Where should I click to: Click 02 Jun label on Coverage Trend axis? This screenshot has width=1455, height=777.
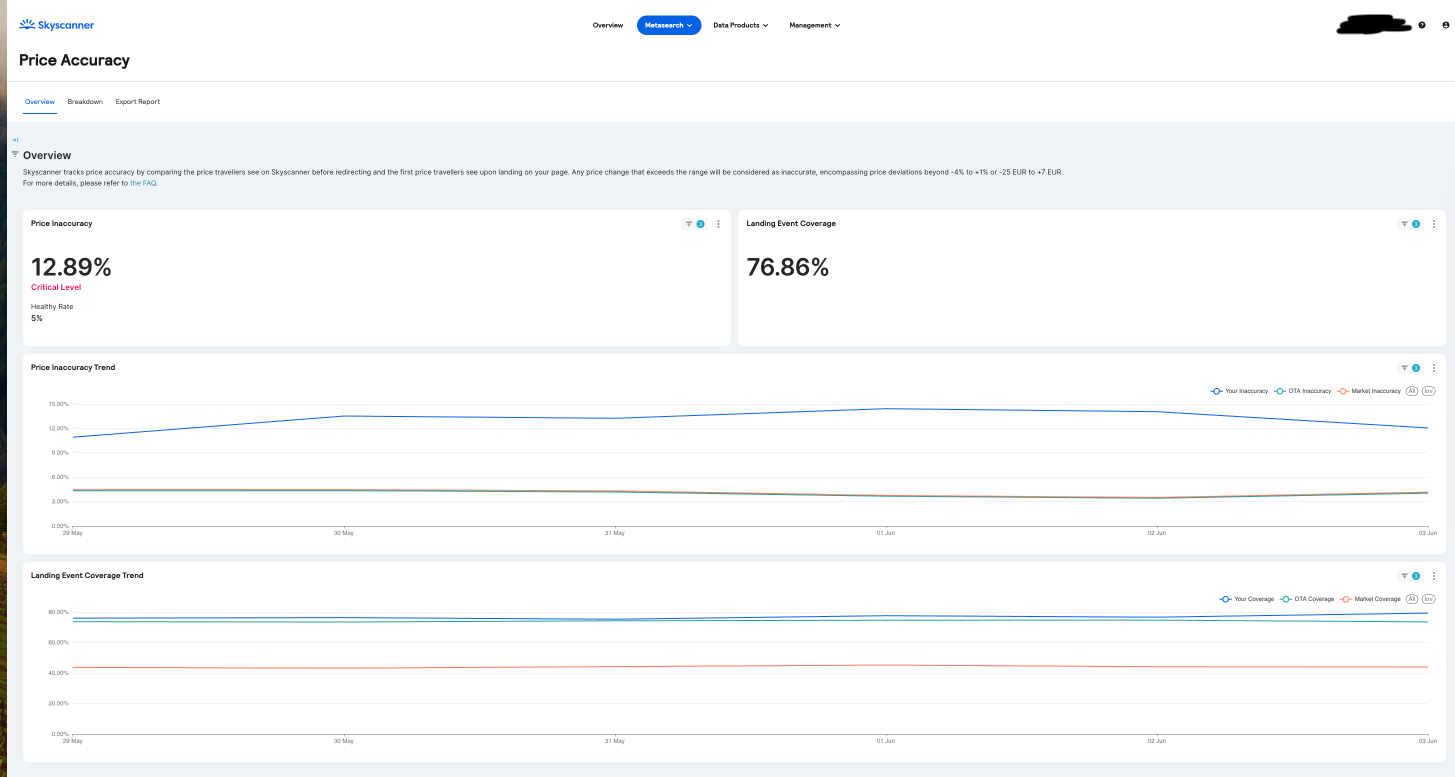click(x=1157, y=741)
